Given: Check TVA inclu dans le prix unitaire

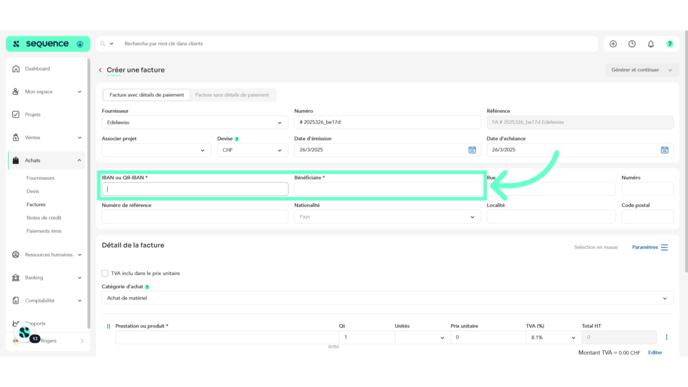Looking at the screenshot, I should [x=105, y=273].
